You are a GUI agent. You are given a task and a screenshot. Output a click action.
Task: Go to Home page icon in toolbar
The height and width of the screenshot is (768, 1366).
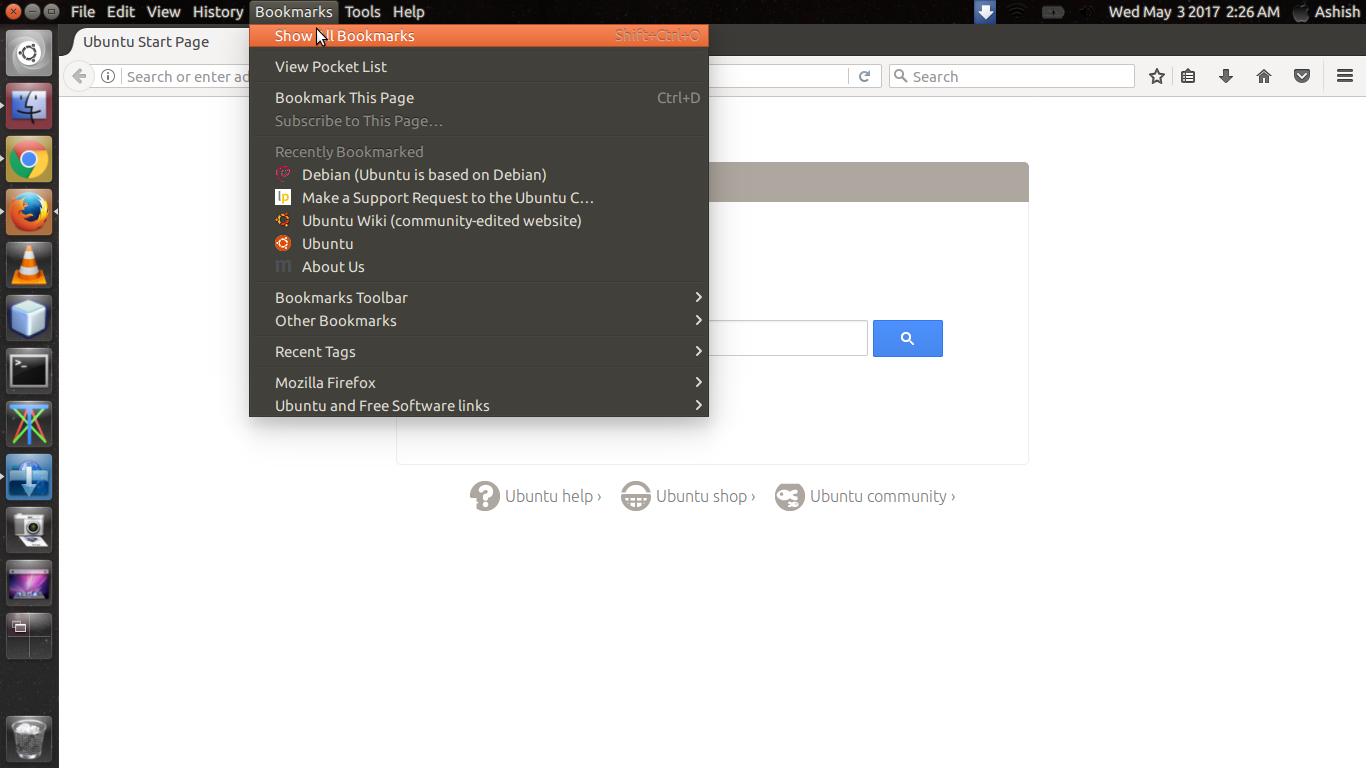[1264, 76]
